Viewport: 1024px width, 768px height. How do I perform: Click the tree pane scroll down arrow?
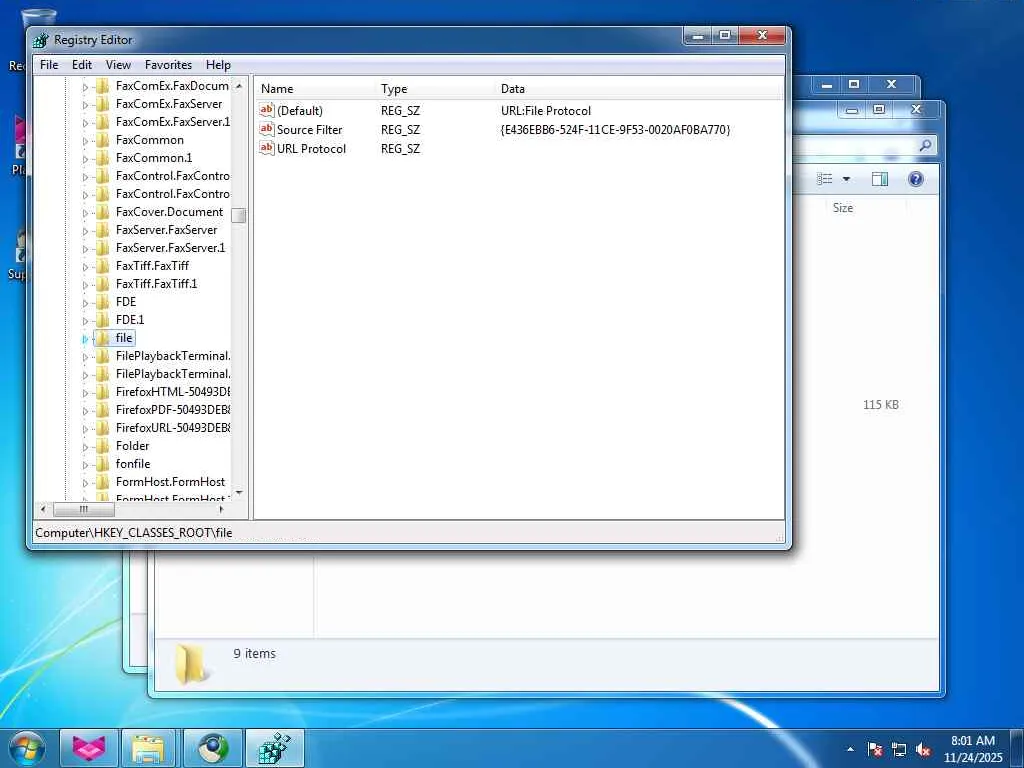(239, 492)
